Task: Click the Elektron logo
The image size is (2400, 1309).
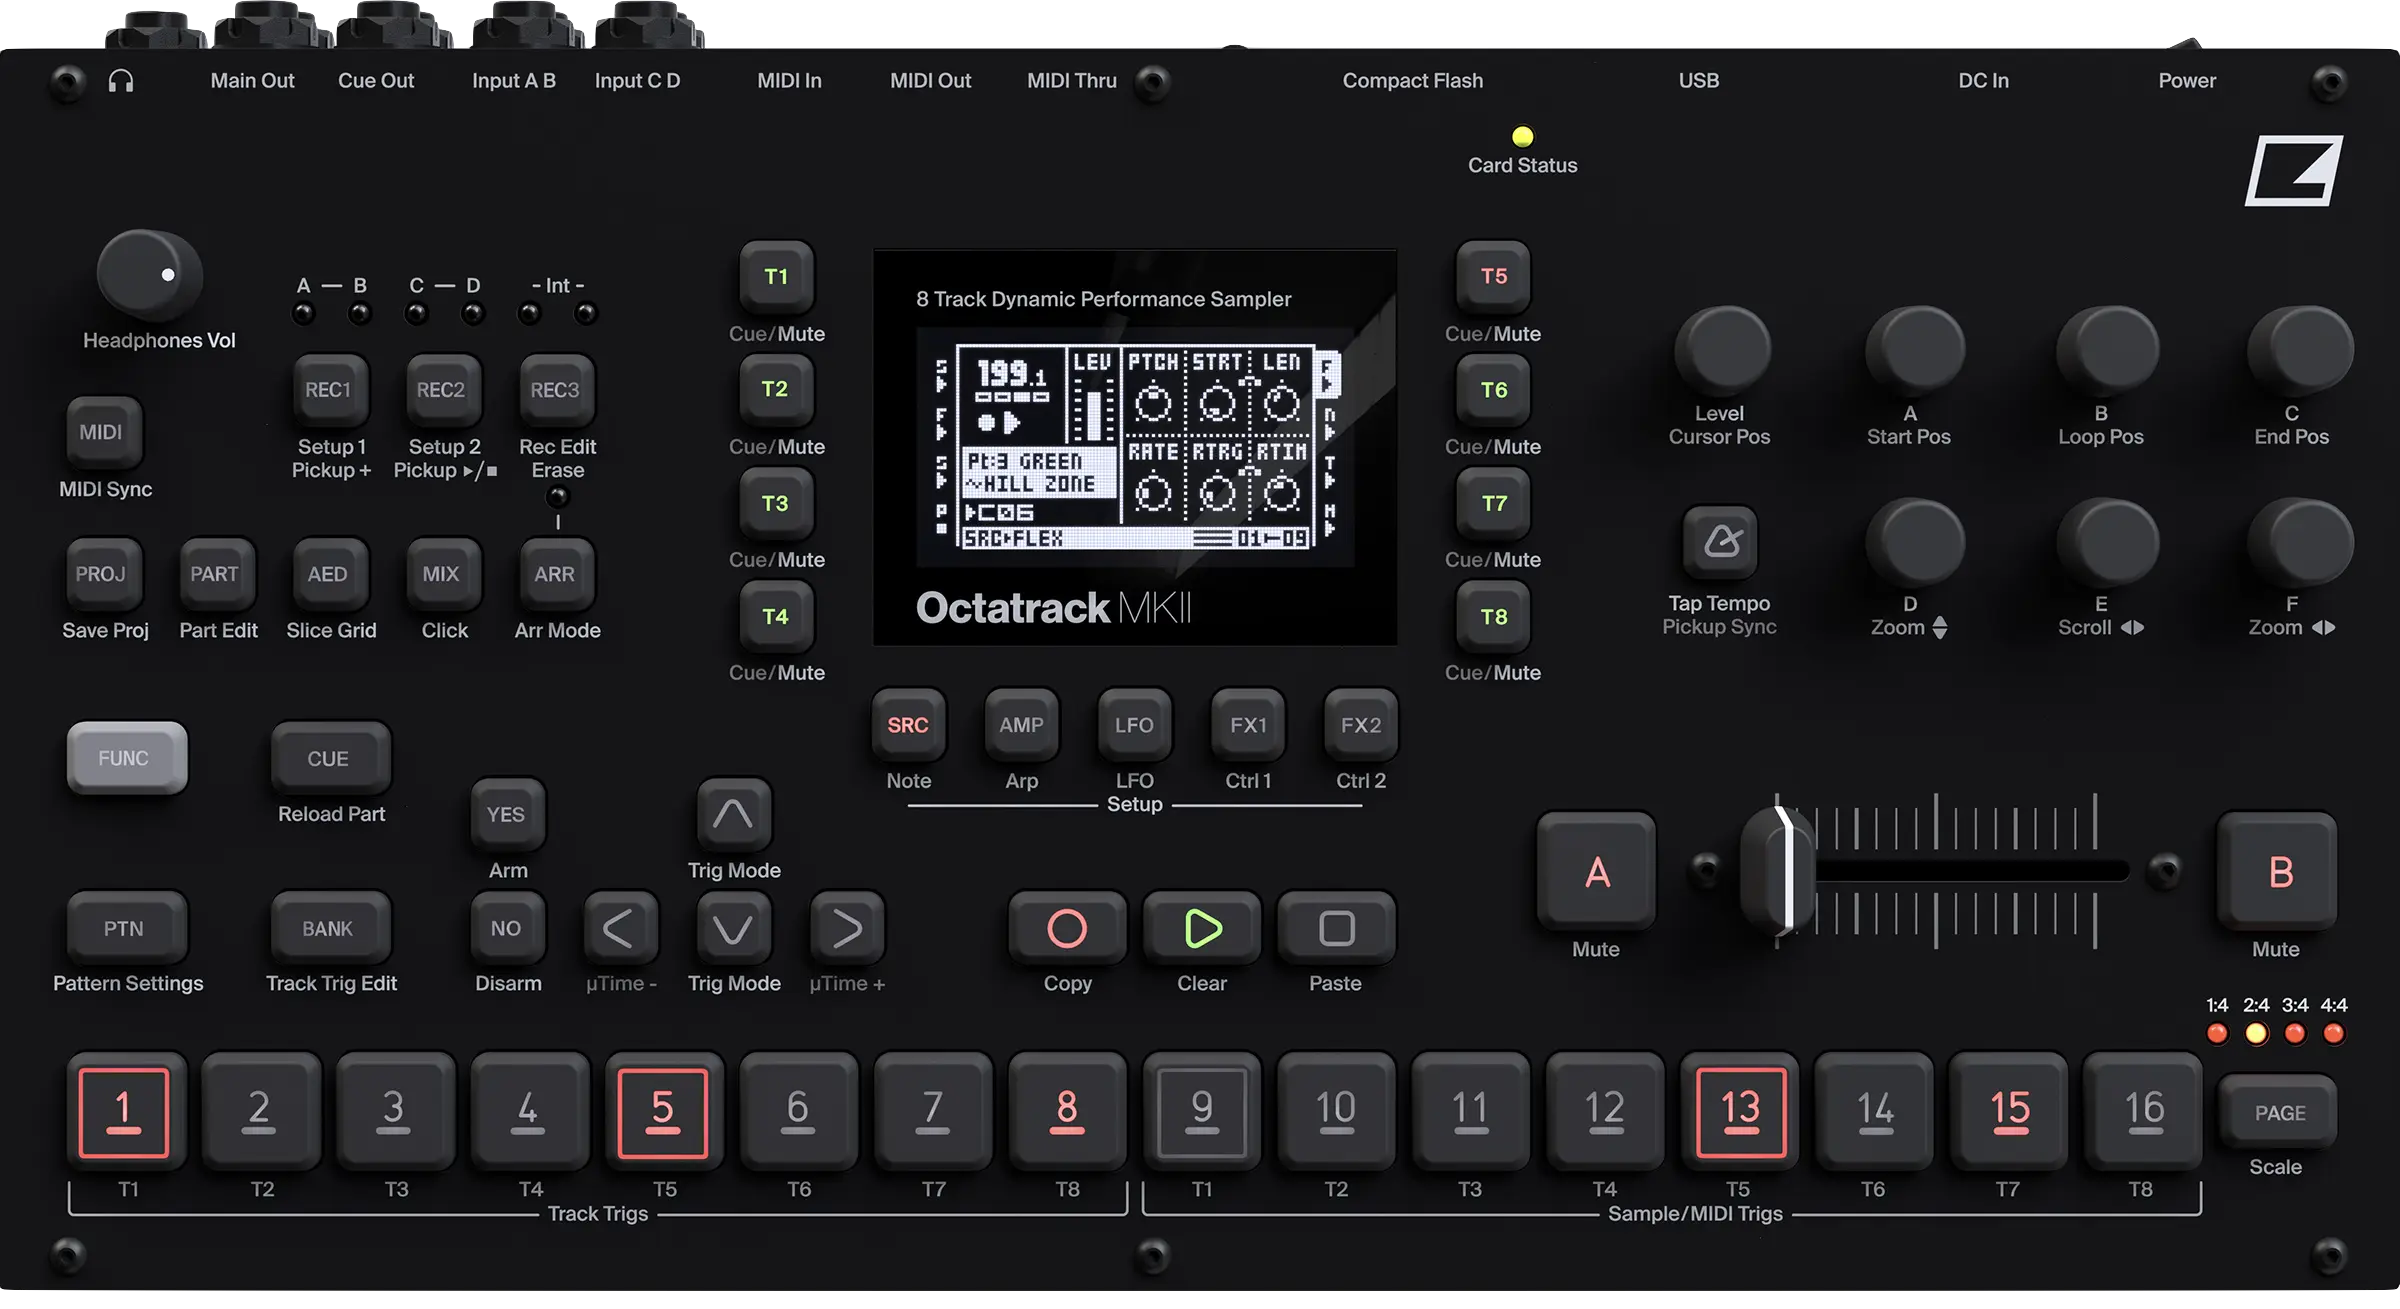Action: [2294, 171]
